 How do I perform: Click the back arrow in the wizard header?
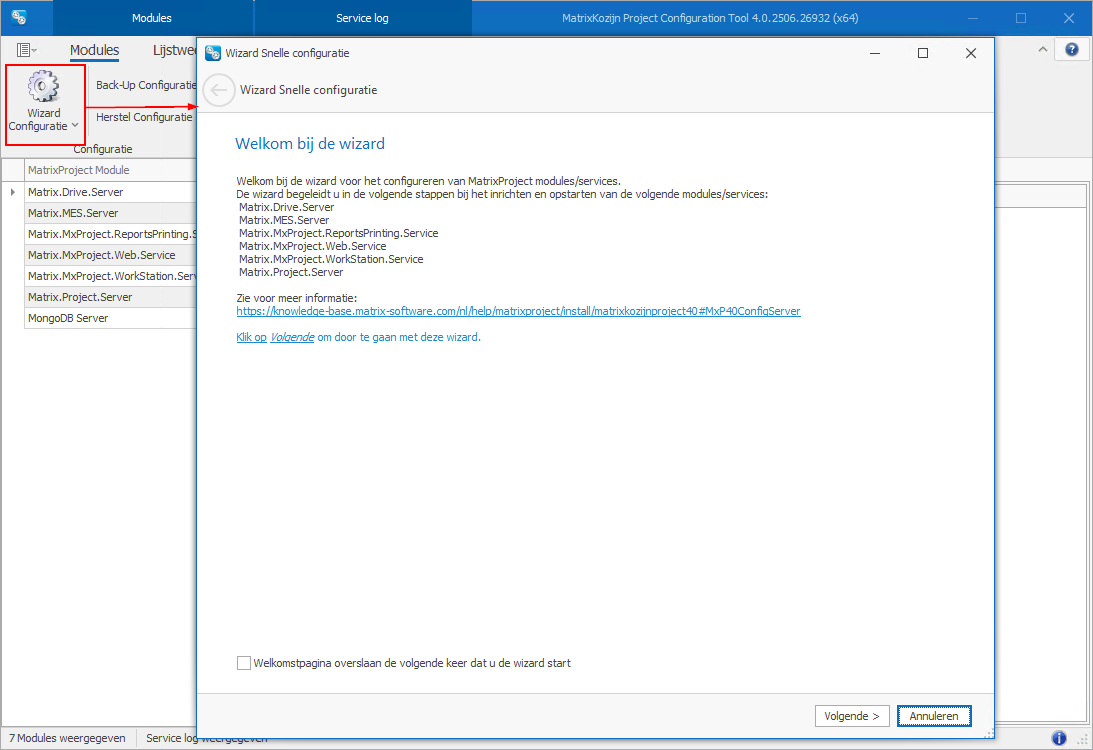tap(219, 90)
